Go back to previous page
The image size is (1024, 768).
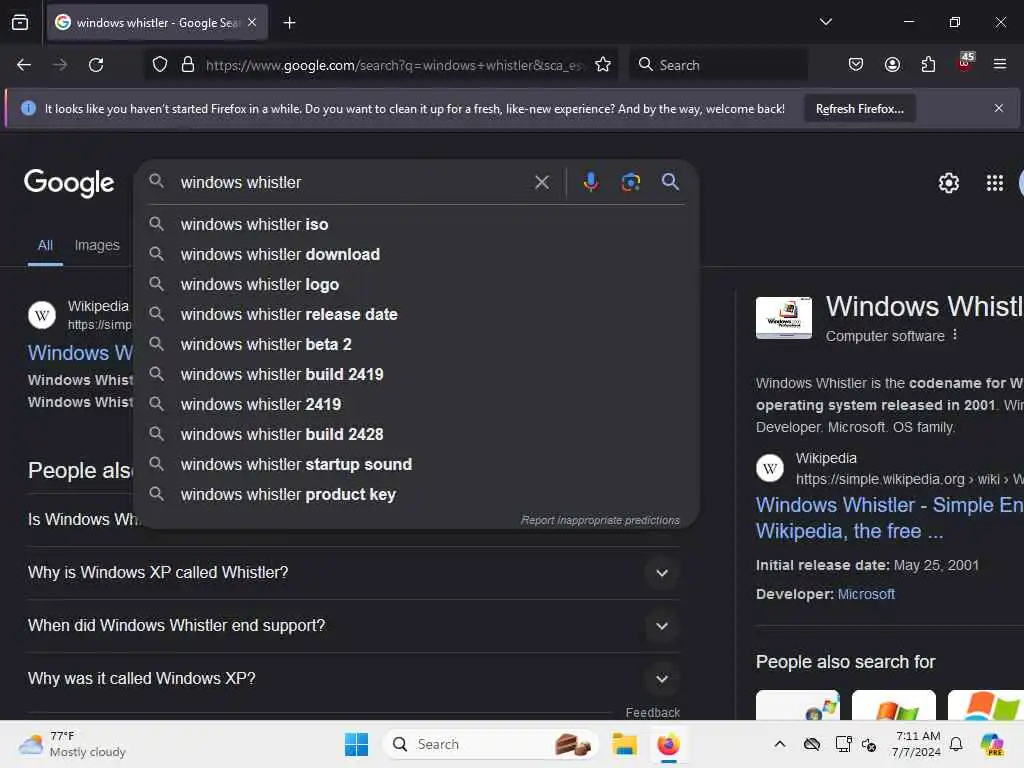pos(24,65)
